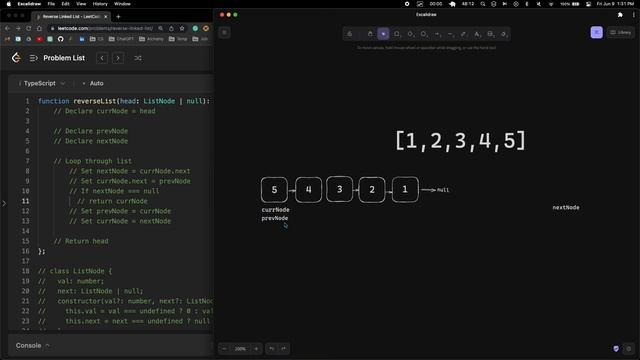The height and width of the screenshot is (360, 640).
Task: Click the browser home button
Action: click(x=39, y=29)
